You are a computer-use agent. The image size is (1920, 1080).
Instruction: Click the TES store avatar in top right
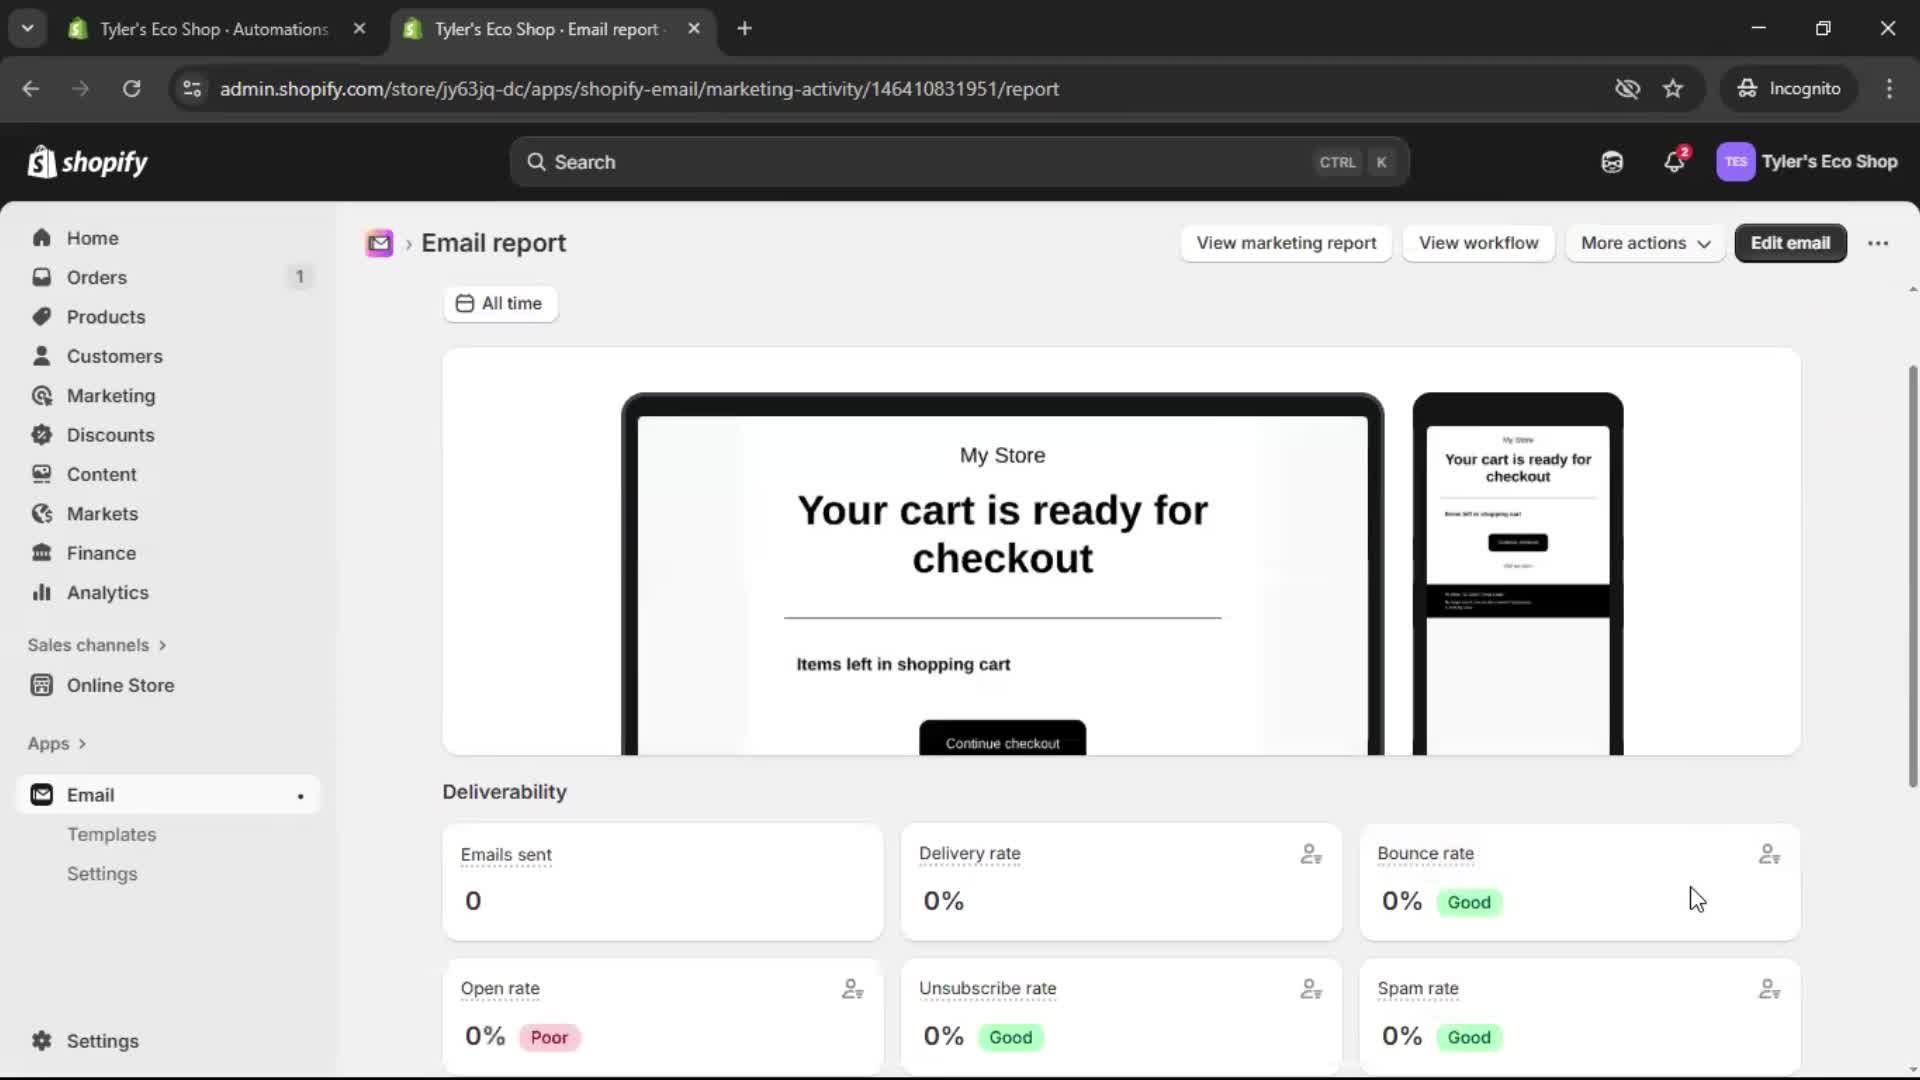click(1737, 161)
